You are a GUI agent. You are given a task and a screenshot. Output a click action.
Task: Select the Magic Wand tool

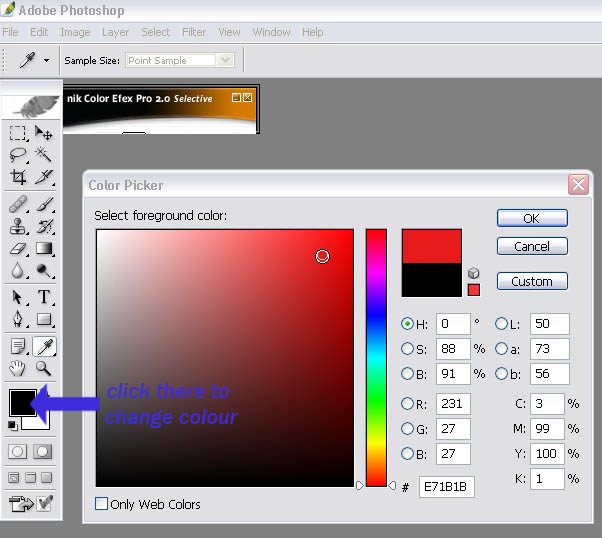coord(44,155)
